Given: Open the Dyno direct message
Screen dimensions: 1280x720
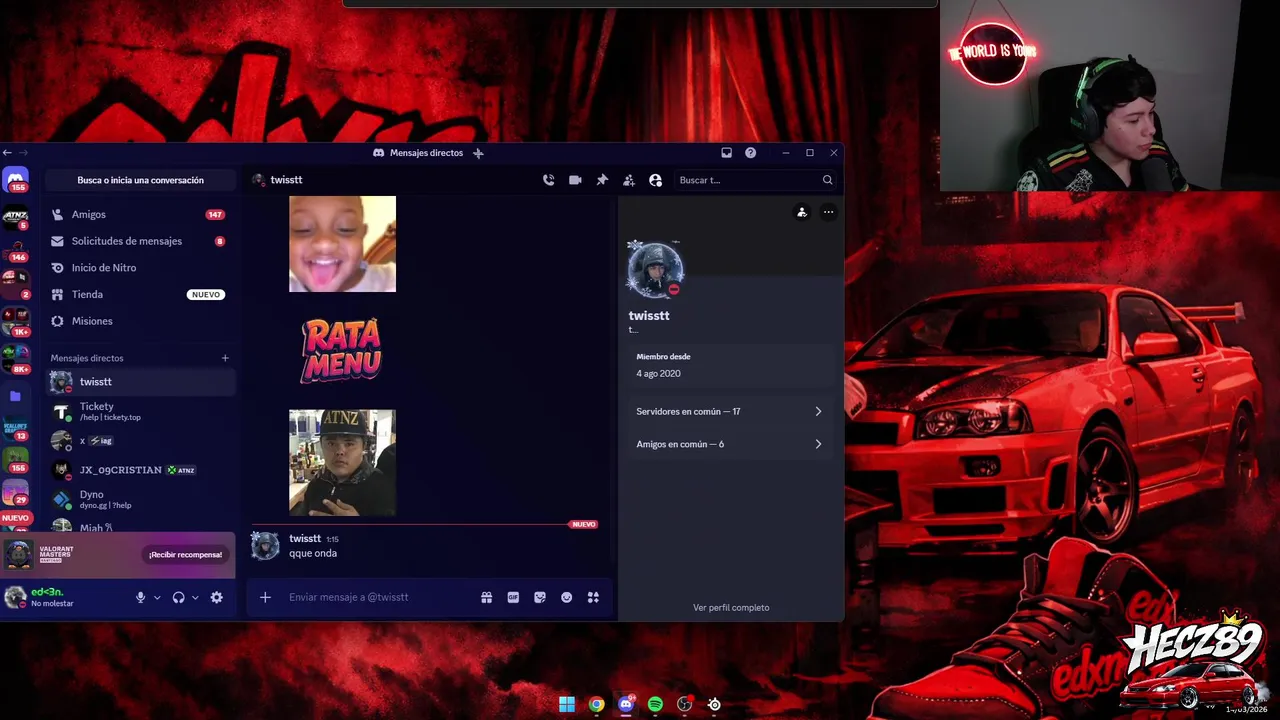Looking at the screenshot, I should (x=139, y=499).
